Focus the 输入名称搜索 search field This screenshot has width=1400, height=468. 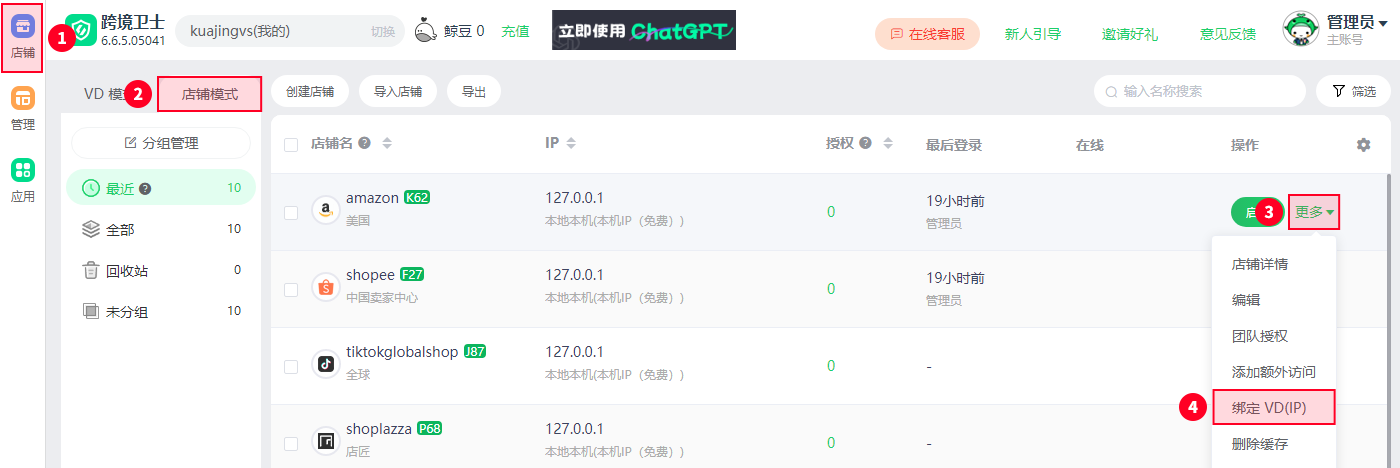(1200, 91)
